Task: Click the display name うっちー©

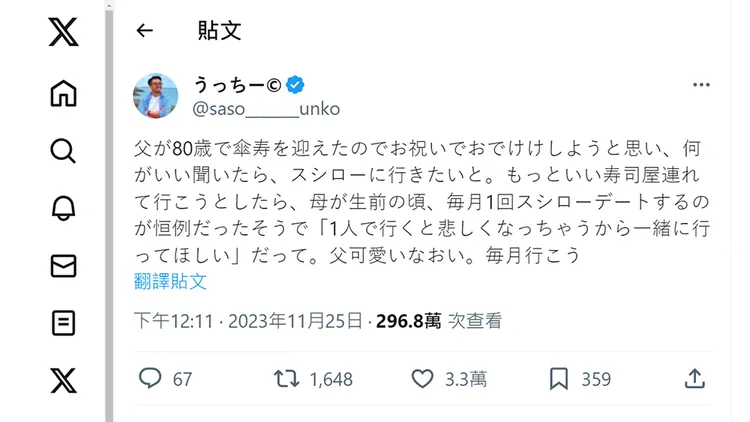Action: pyautogui.click(x=236, y=84)
